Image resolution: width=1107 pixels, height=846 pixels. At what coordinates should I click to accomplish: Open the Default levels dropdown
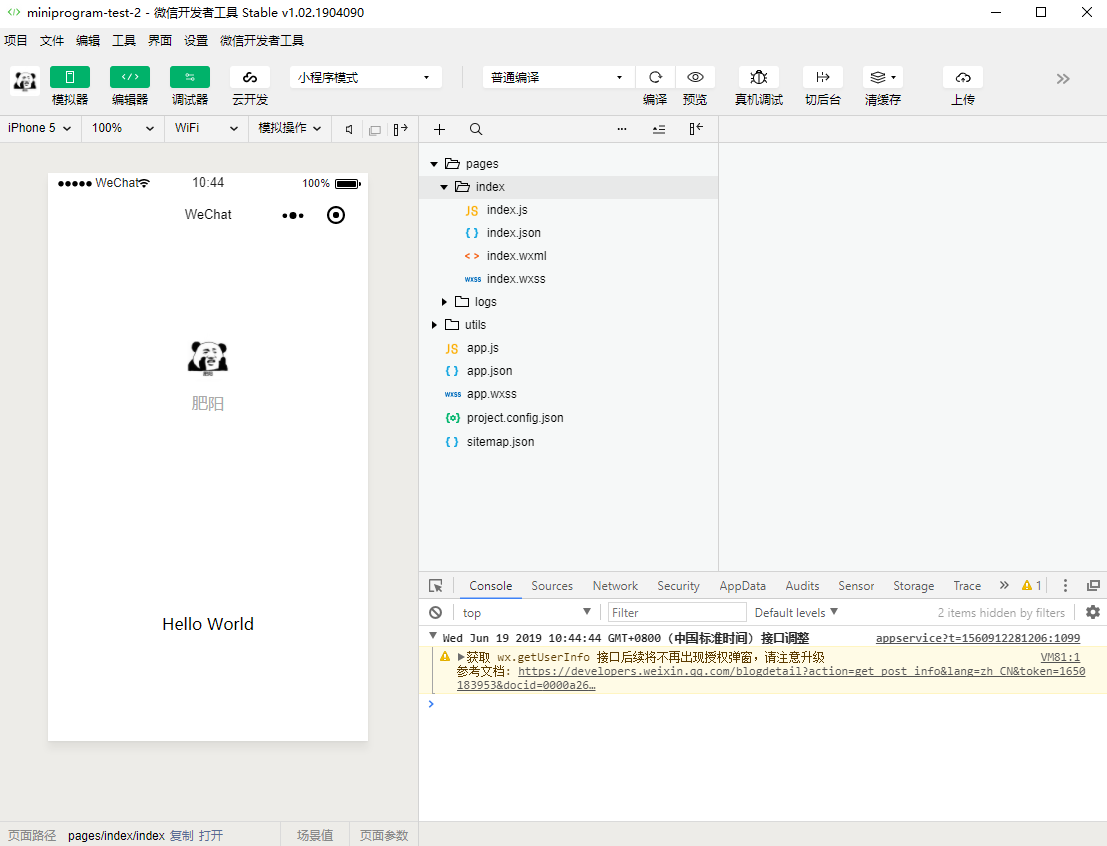796,612
